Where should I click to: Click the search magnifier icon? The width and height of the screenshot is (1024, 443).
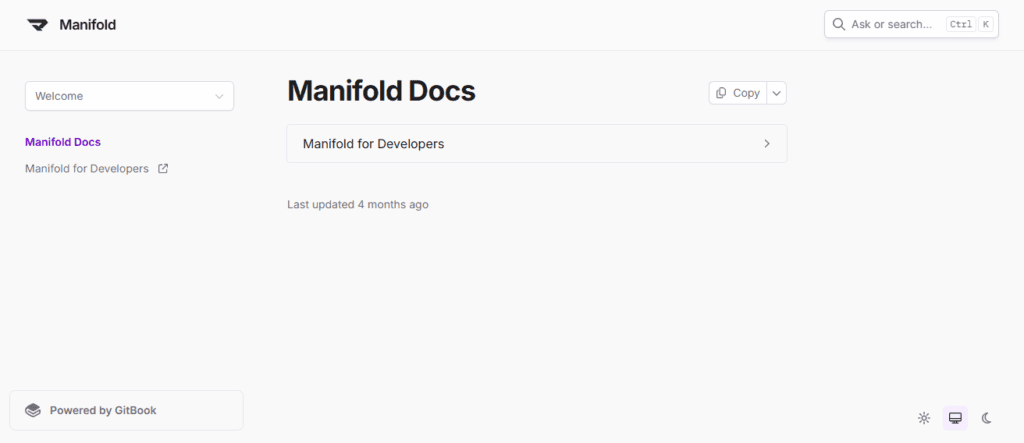(x=838, y=24)
